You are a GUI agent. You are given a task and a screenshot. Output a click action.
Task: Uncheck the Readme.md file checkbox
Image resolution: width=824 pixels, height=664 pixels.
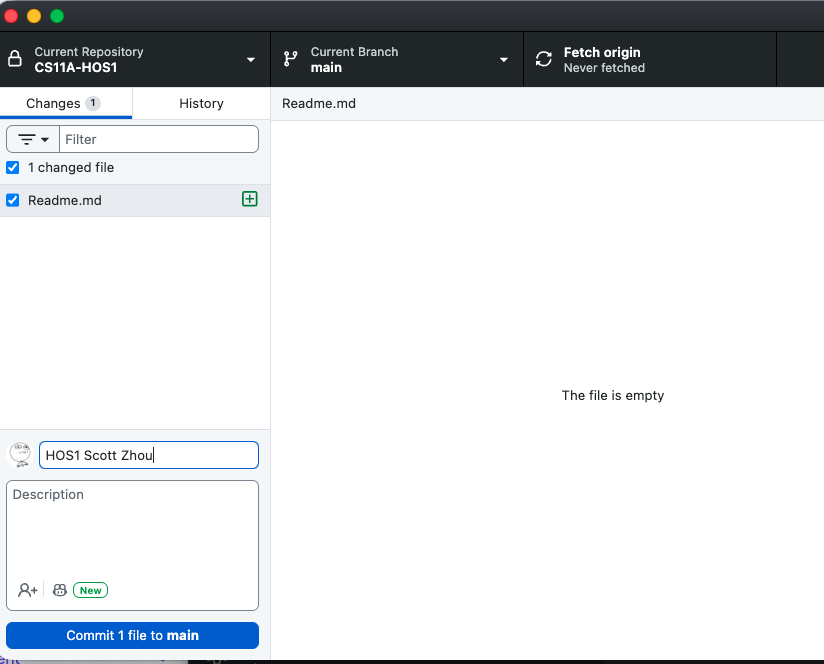(12, 199)
